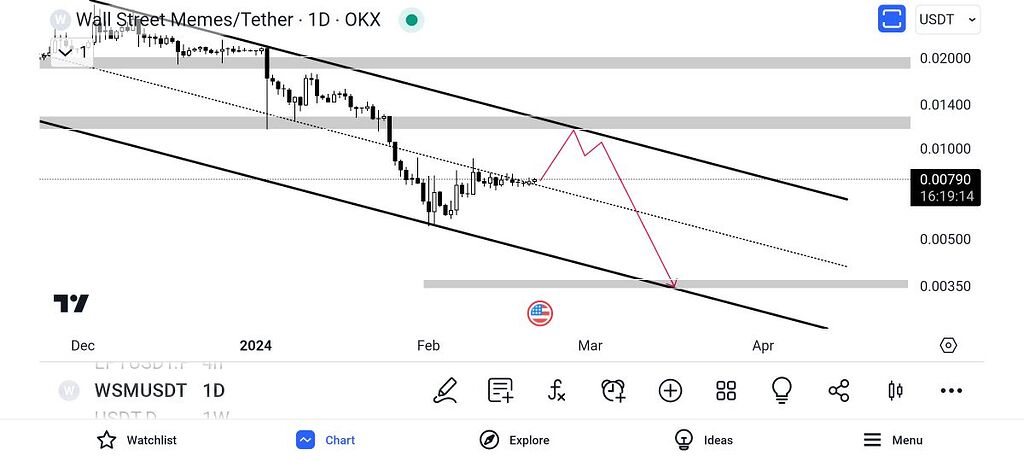This screenshot has width=1024, height=460.
Task: Tap the add note icon
Action: (x=501, y=391)
